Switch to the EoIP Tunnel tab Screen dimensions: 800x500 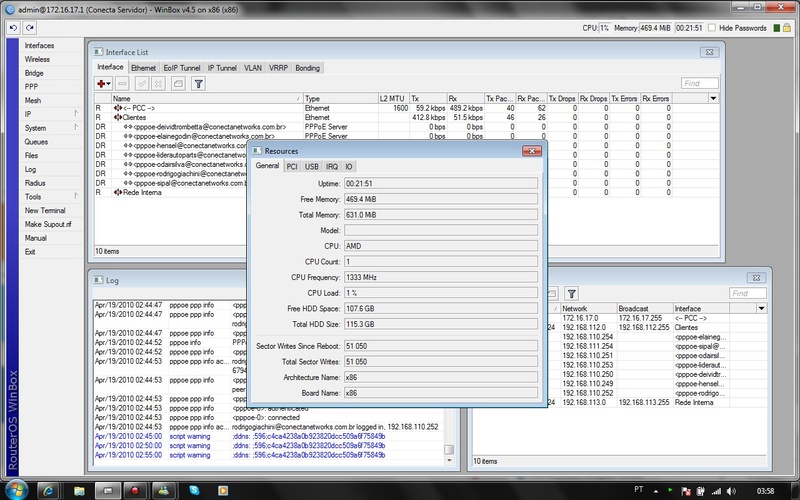tap(182, 68)
